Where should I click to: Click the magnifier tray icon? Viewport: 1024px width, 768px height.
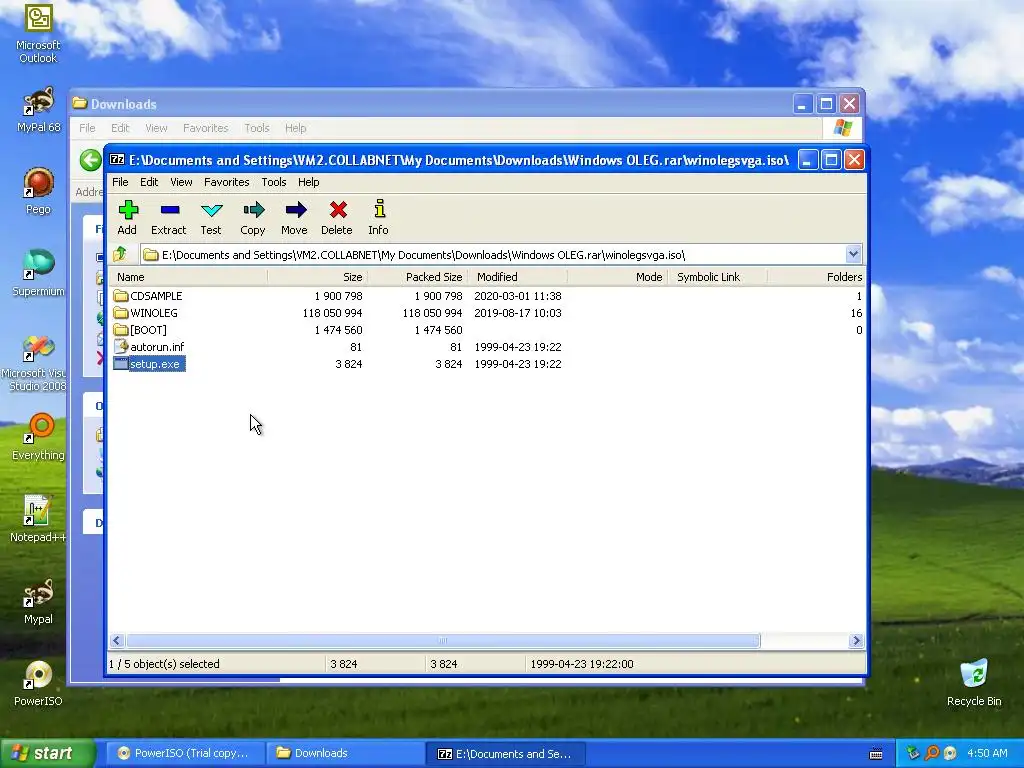[932, 753]
